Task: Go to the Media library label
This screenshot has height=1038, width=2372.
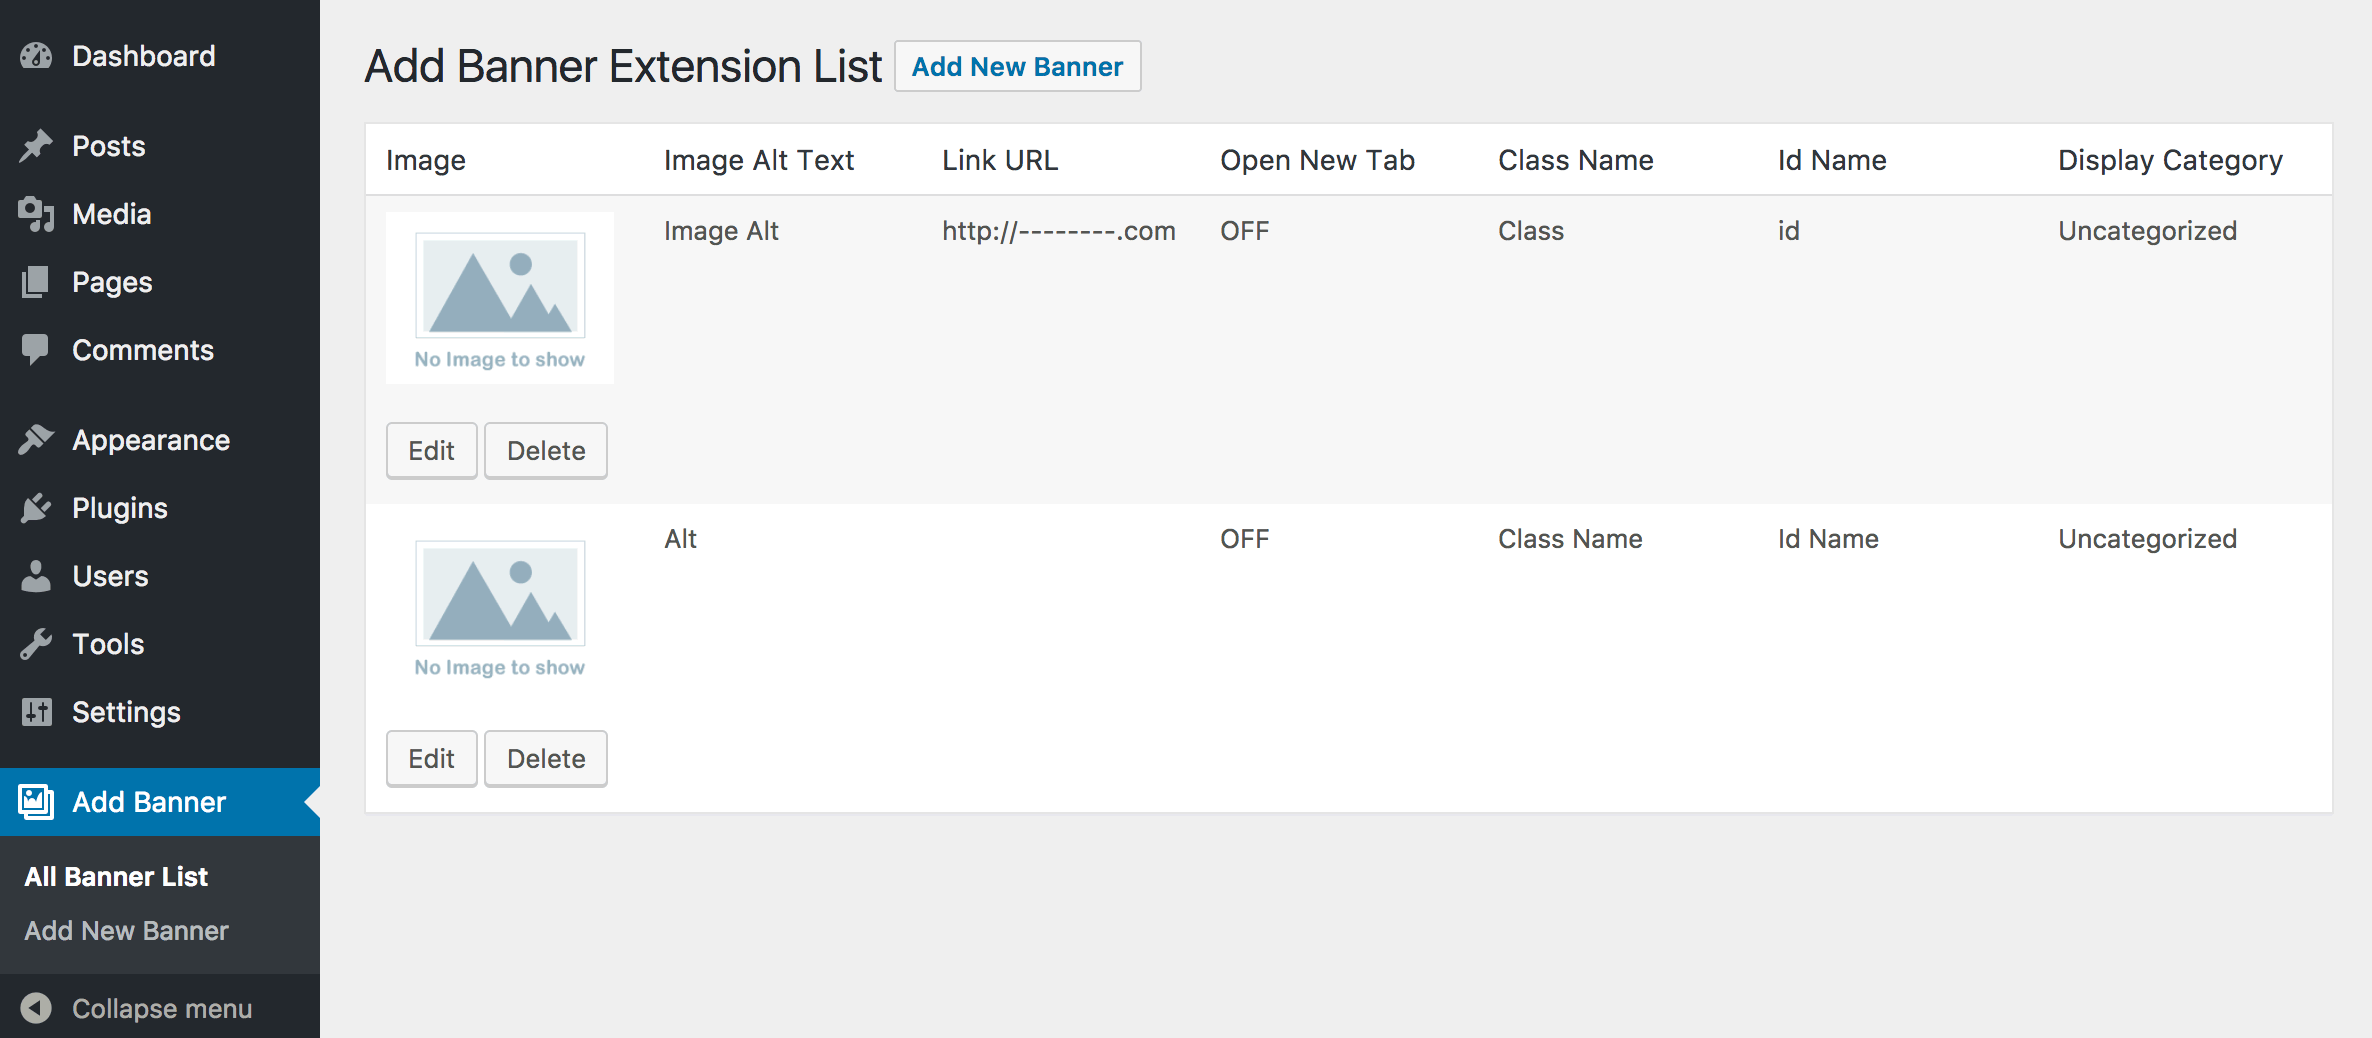Action: click(112, 214)
